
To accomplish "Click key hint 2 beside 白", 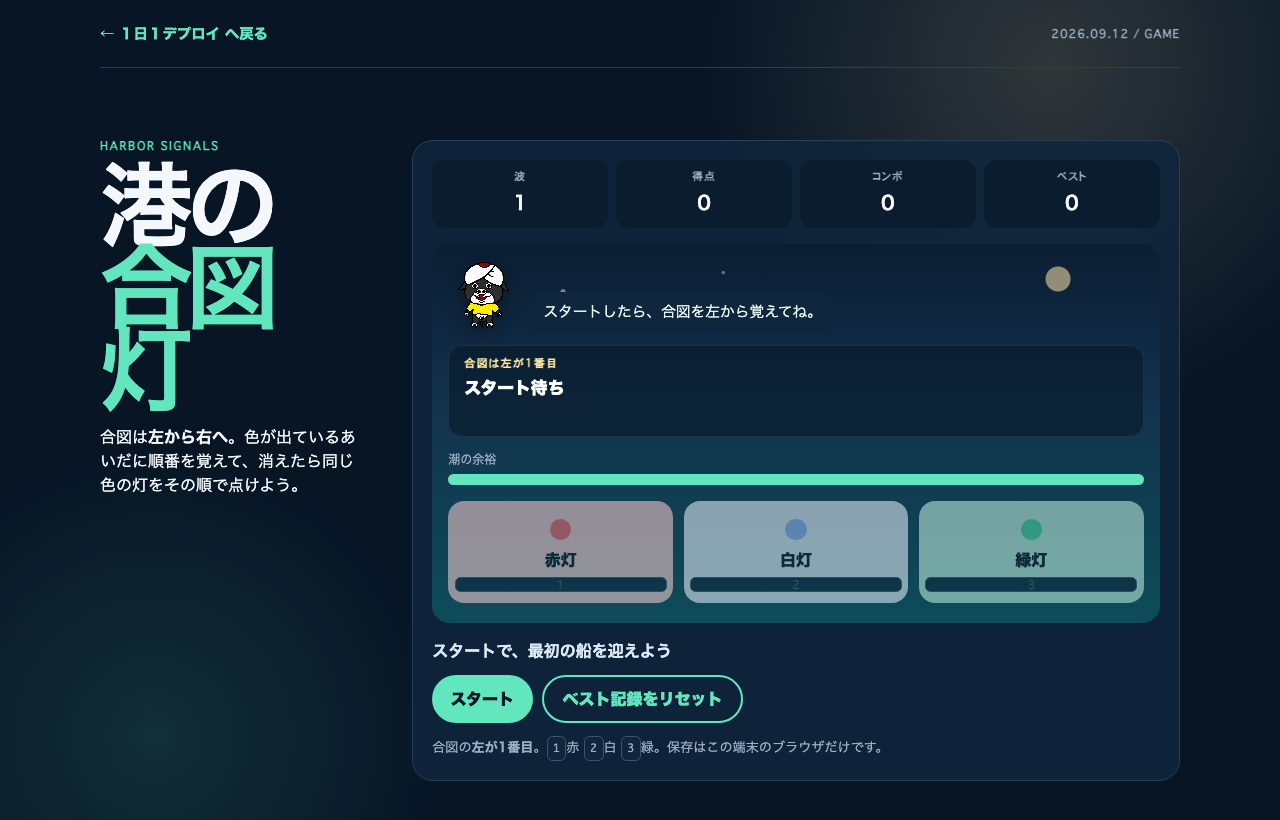I will [594, 747].
